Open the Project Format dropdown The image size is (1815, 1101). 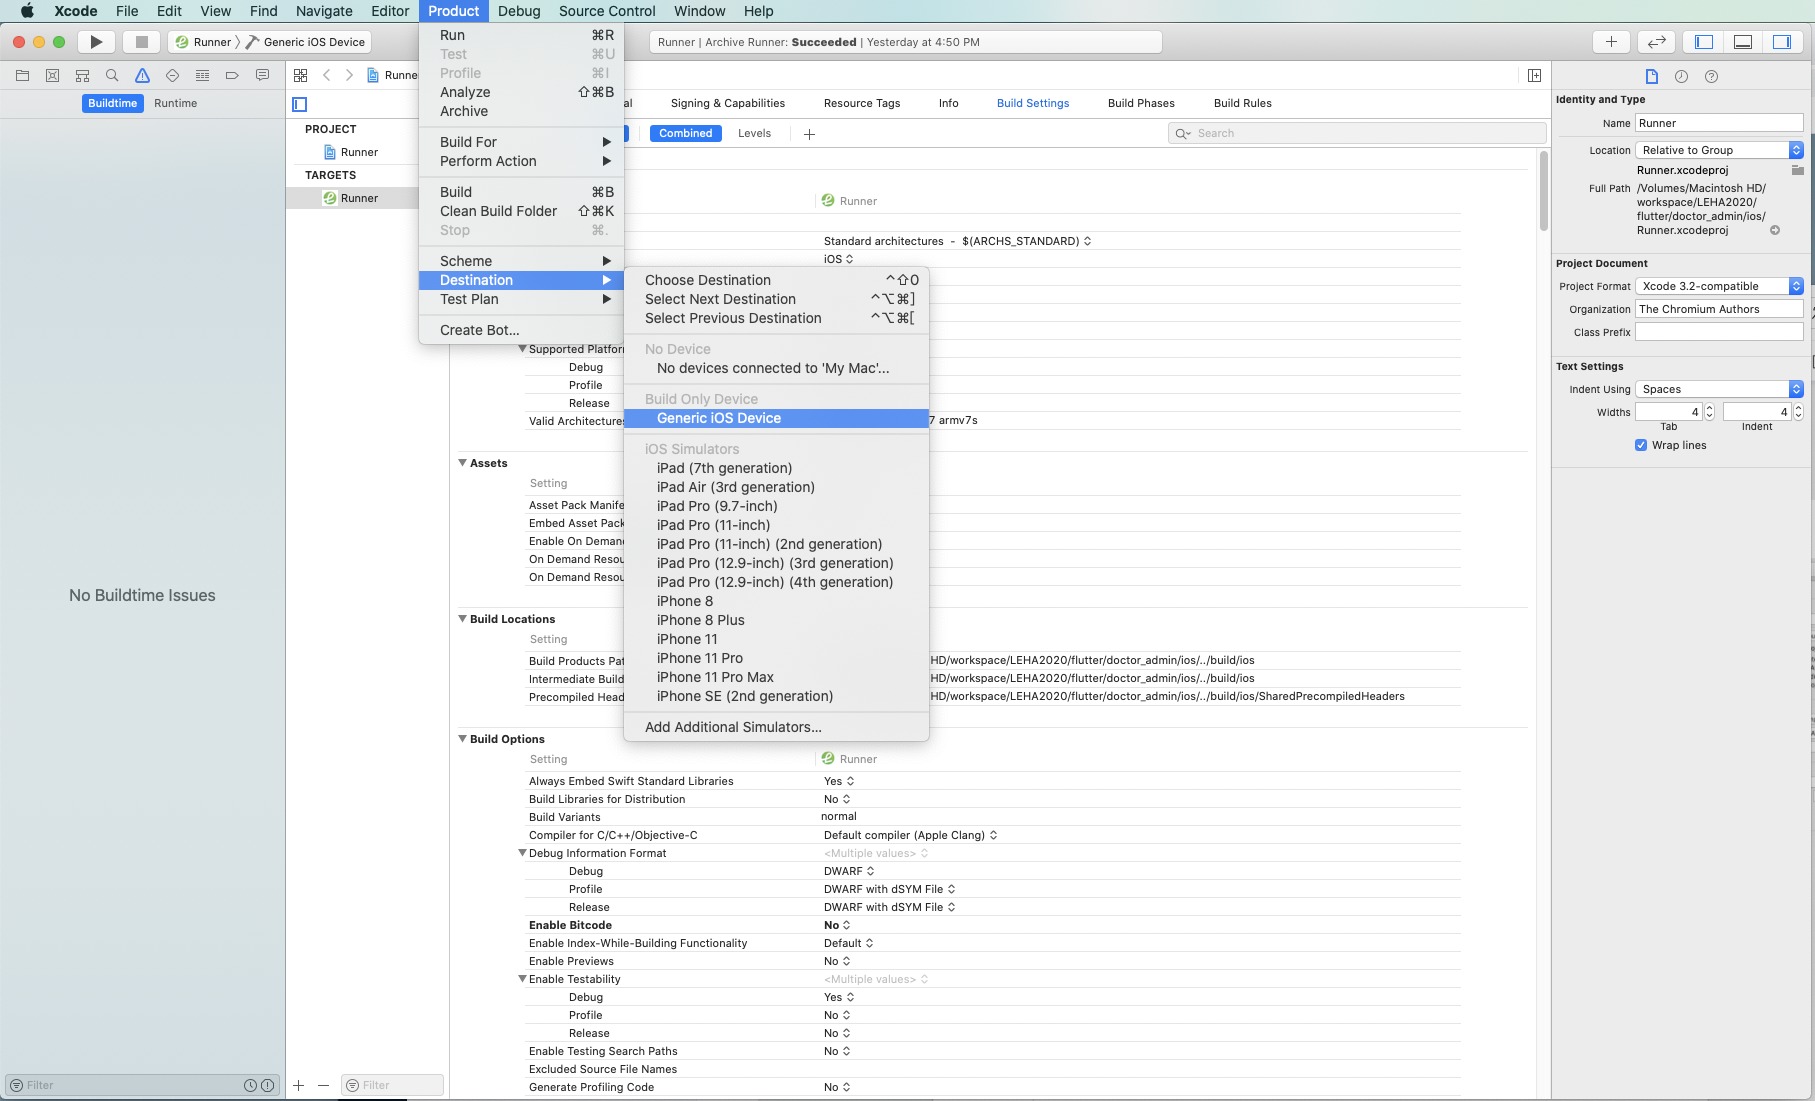click(x=1719, y=286)
